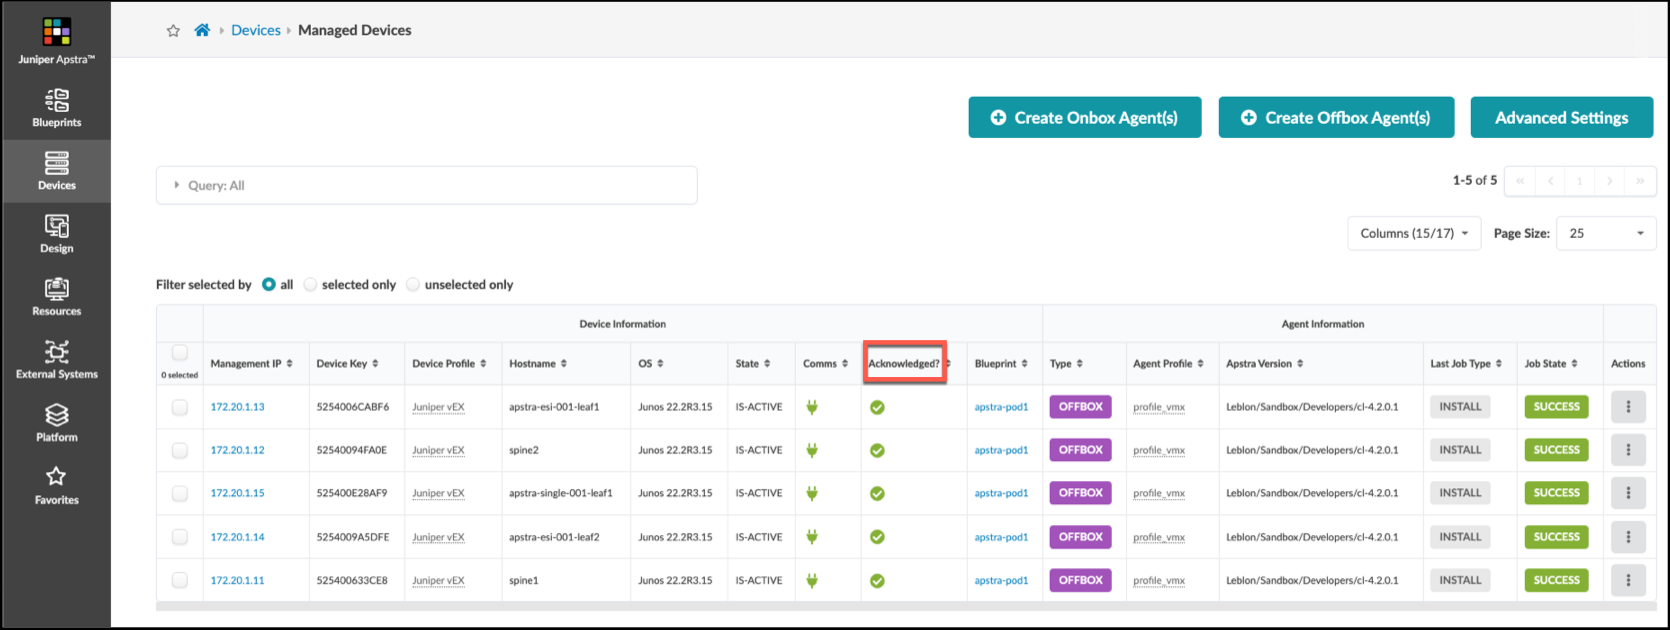Open the Platform section icon
This screenshot has width=1670, height=630.
pos(56,423)
